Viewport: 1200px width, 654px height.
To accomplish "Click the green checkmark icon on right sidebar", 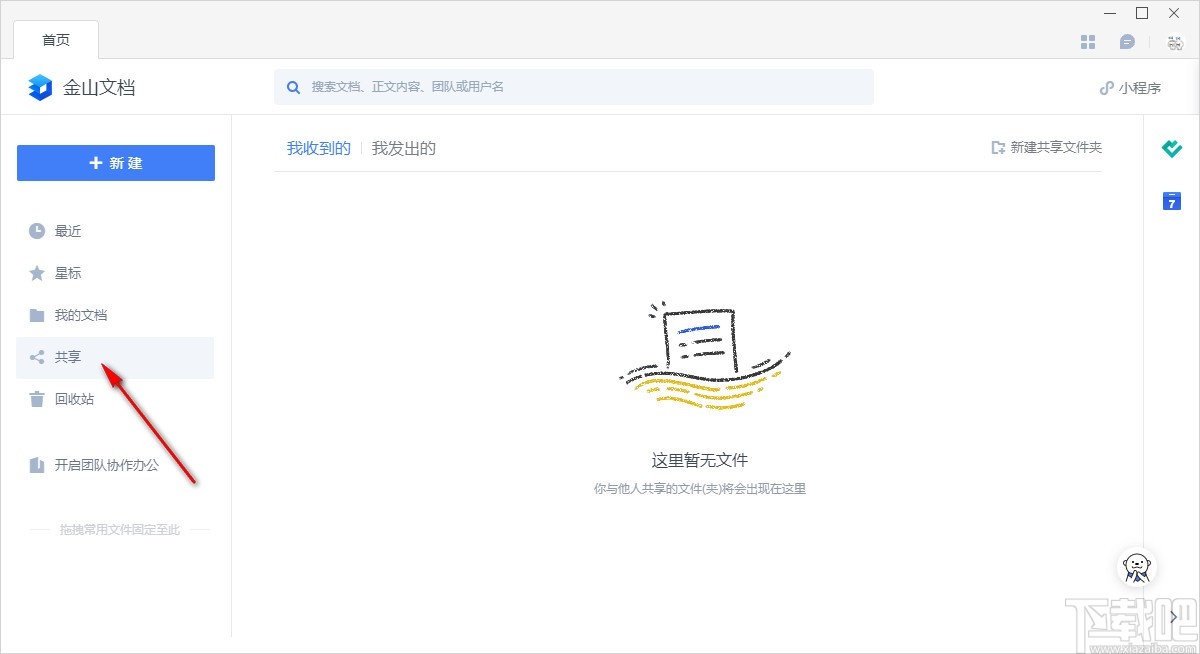I will (1170, 149).
